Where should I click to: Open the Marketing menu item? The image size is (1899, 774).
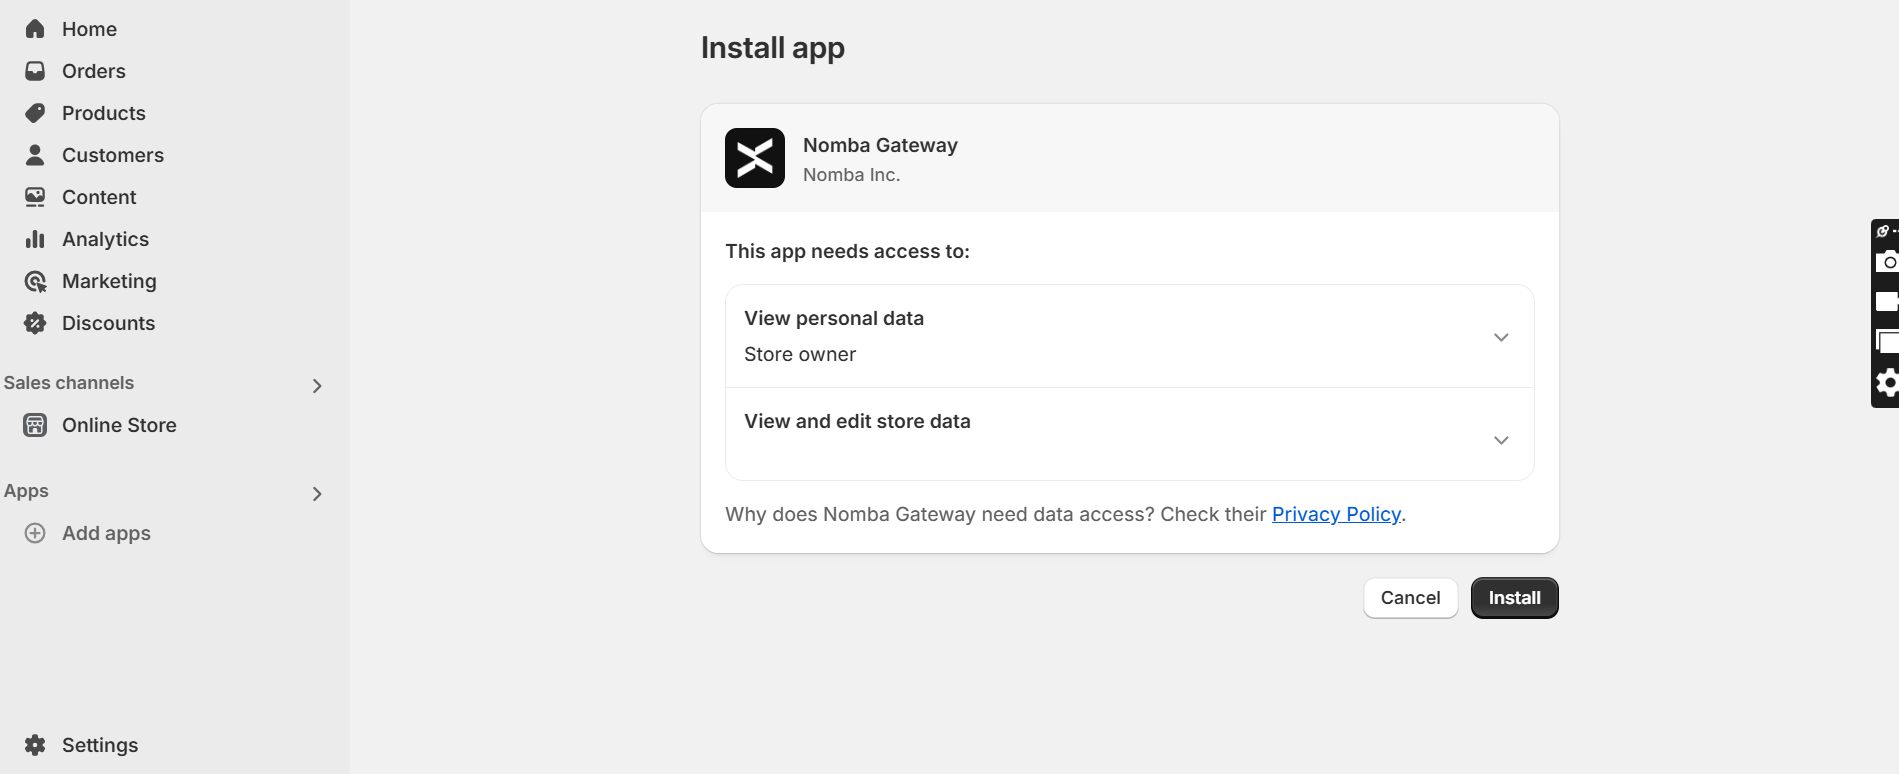pos(109,281)
